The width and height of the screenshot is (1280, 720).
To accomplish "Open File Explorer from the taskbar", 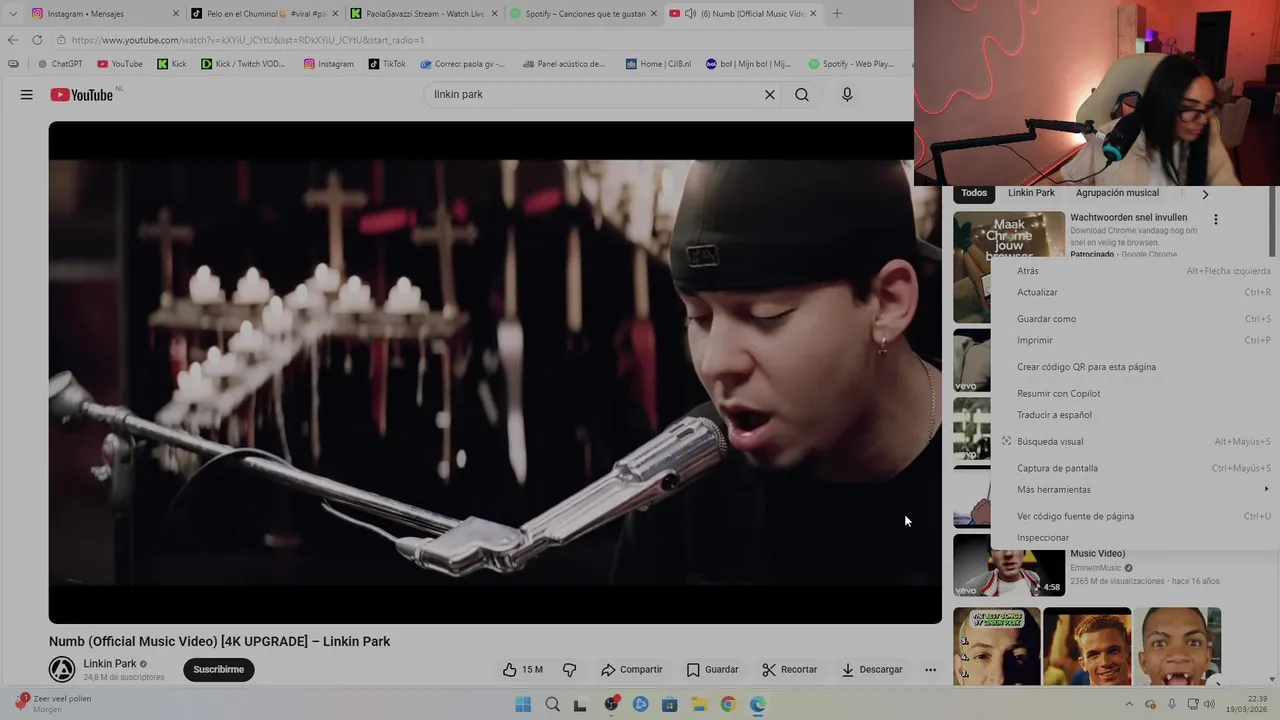I will [x=699, y=704].
